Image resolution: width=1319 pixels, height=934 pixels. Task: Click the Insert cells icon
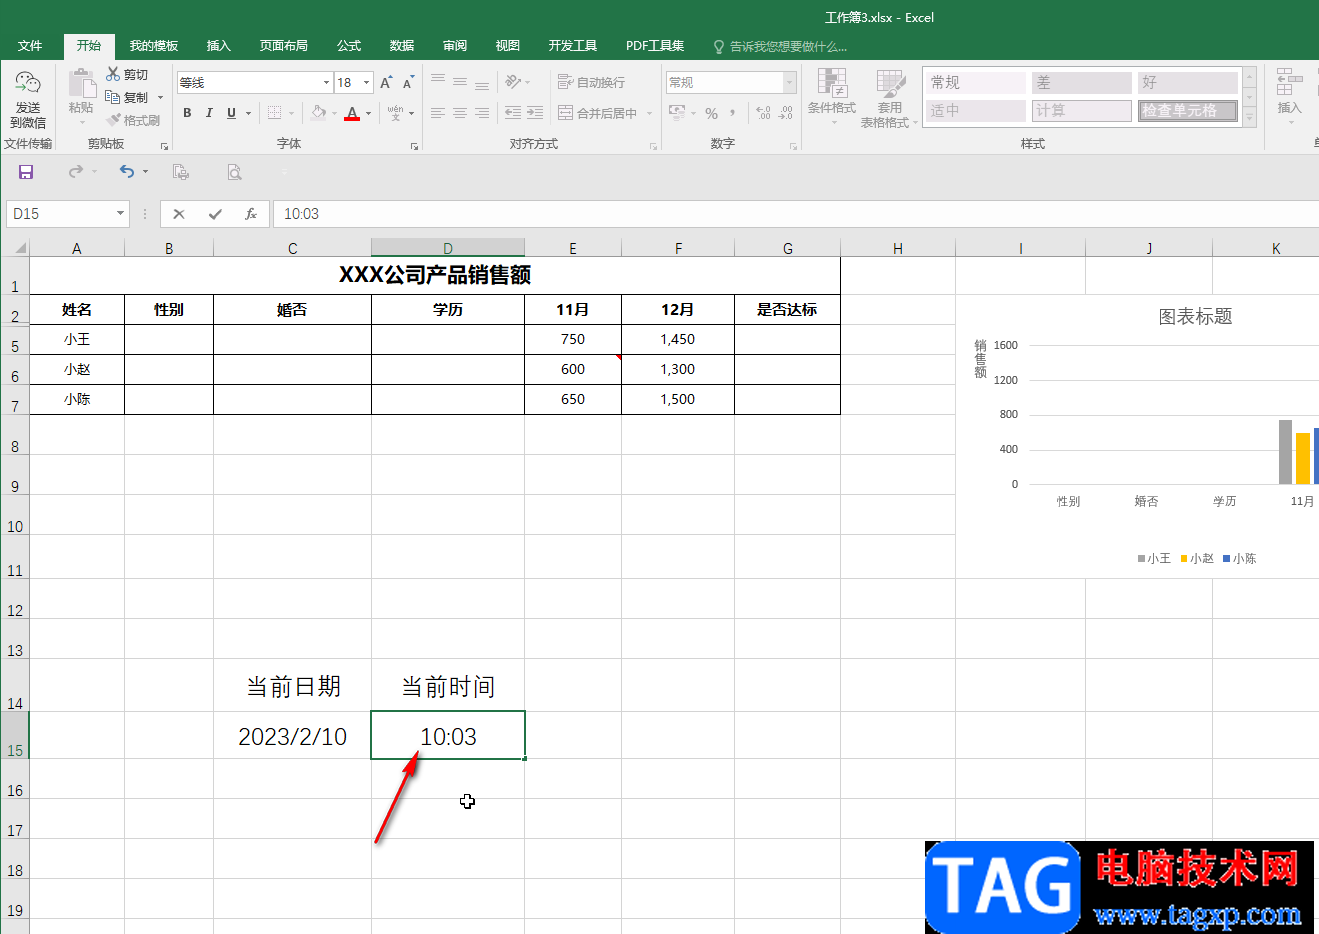[1289, 83]
